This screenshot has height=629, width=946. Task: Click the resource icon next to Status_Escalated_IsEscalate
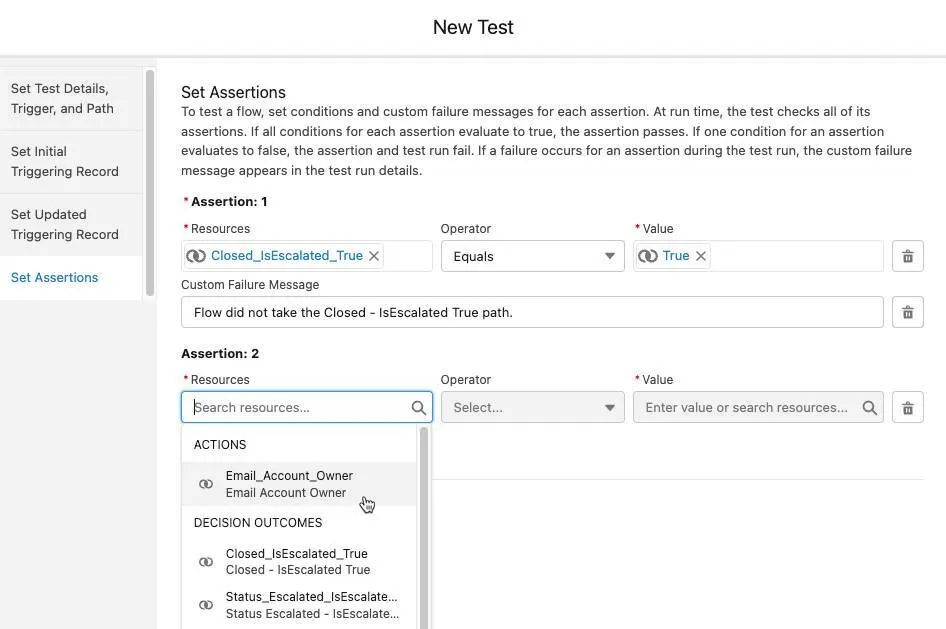tap(205, 604)
